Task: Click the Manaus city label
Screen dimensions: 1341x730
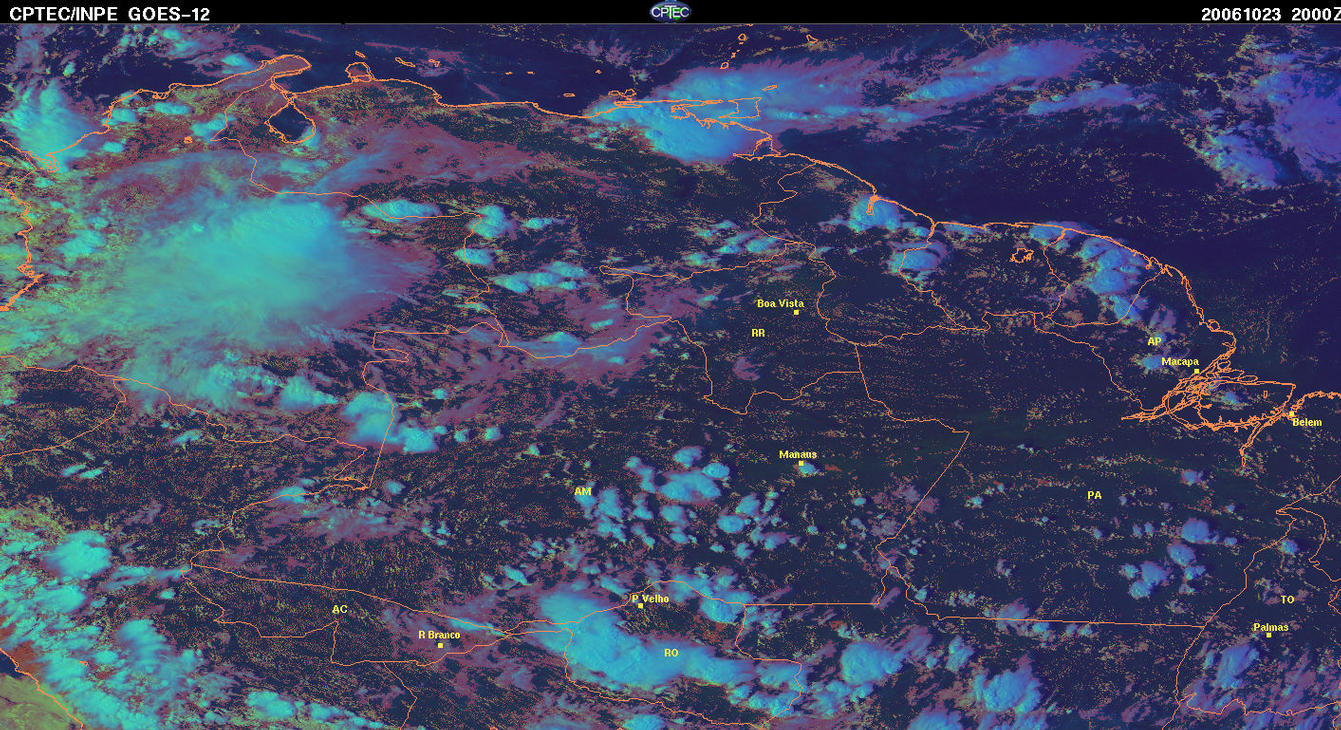Action: point(798,454)
